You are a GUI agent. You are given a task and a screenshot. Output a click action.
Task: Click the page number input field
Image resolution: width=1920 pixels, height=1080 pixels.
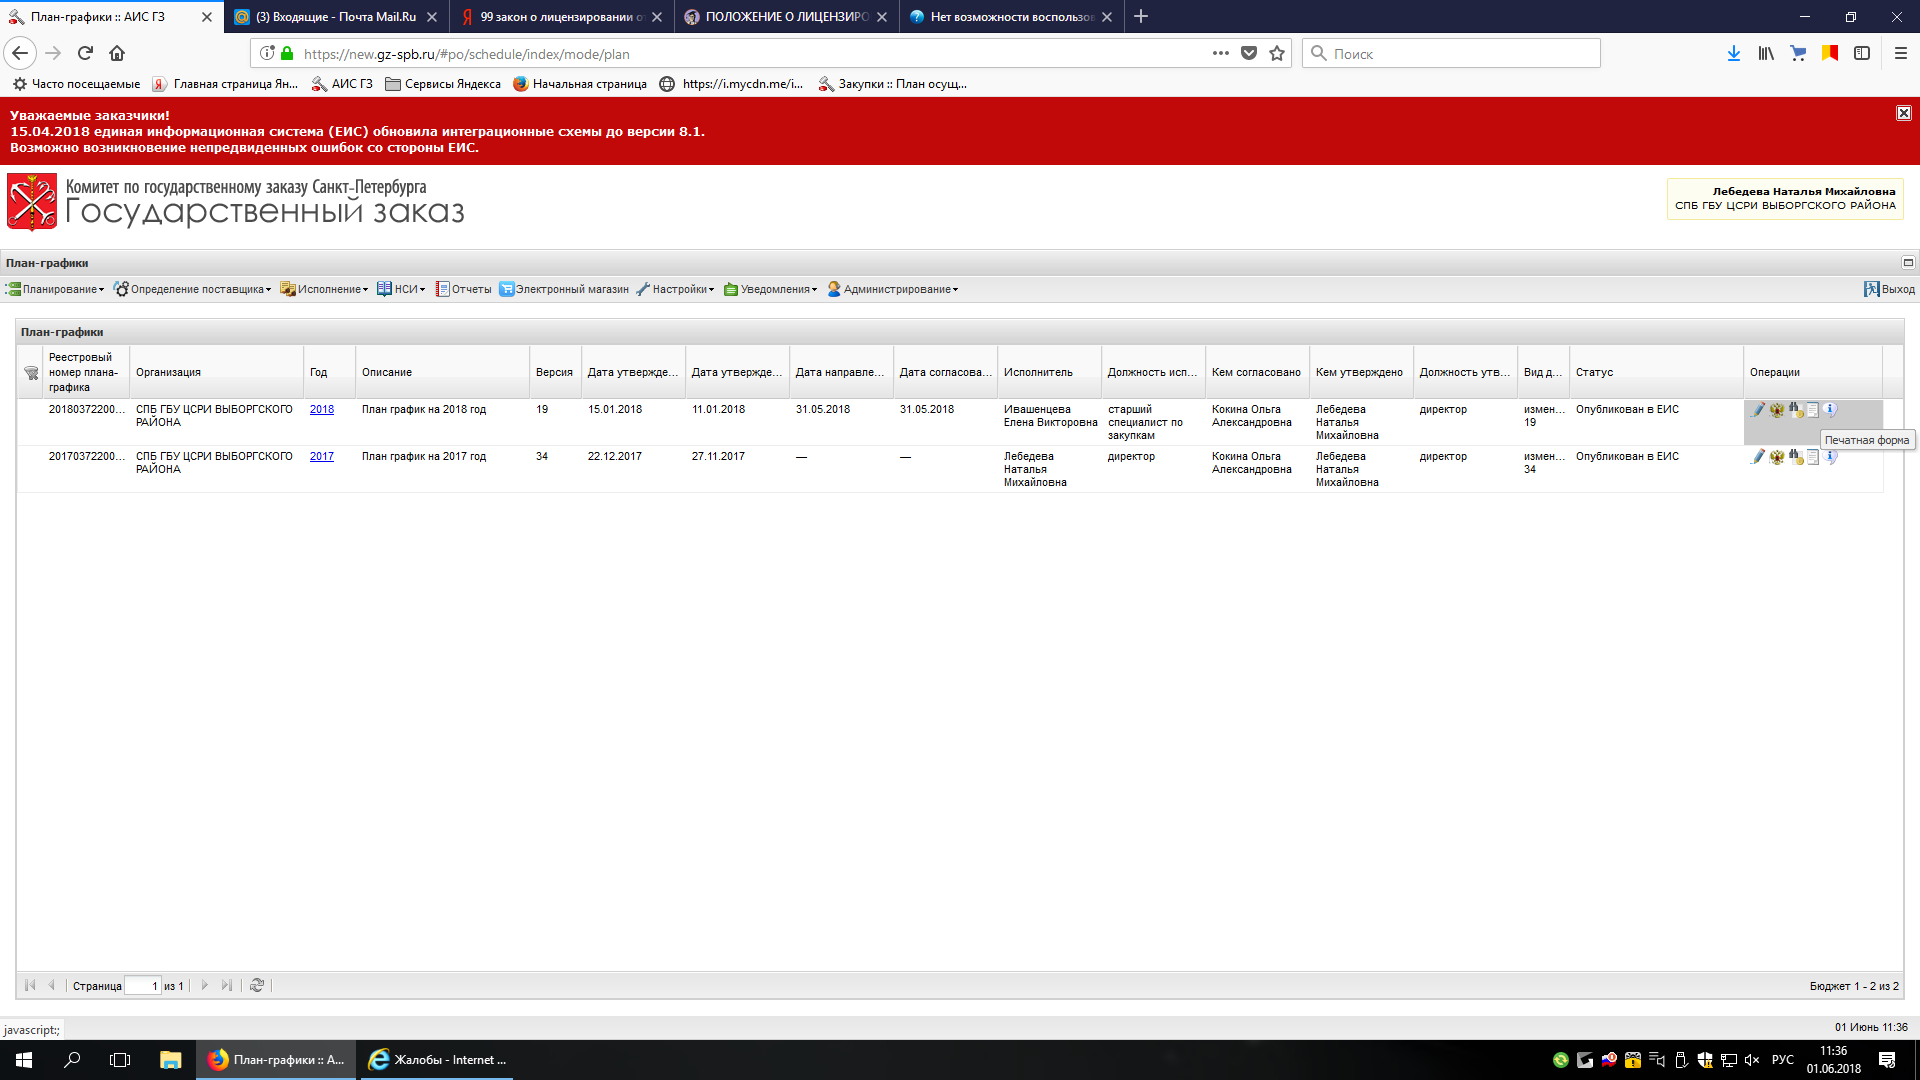coord(142,986)
